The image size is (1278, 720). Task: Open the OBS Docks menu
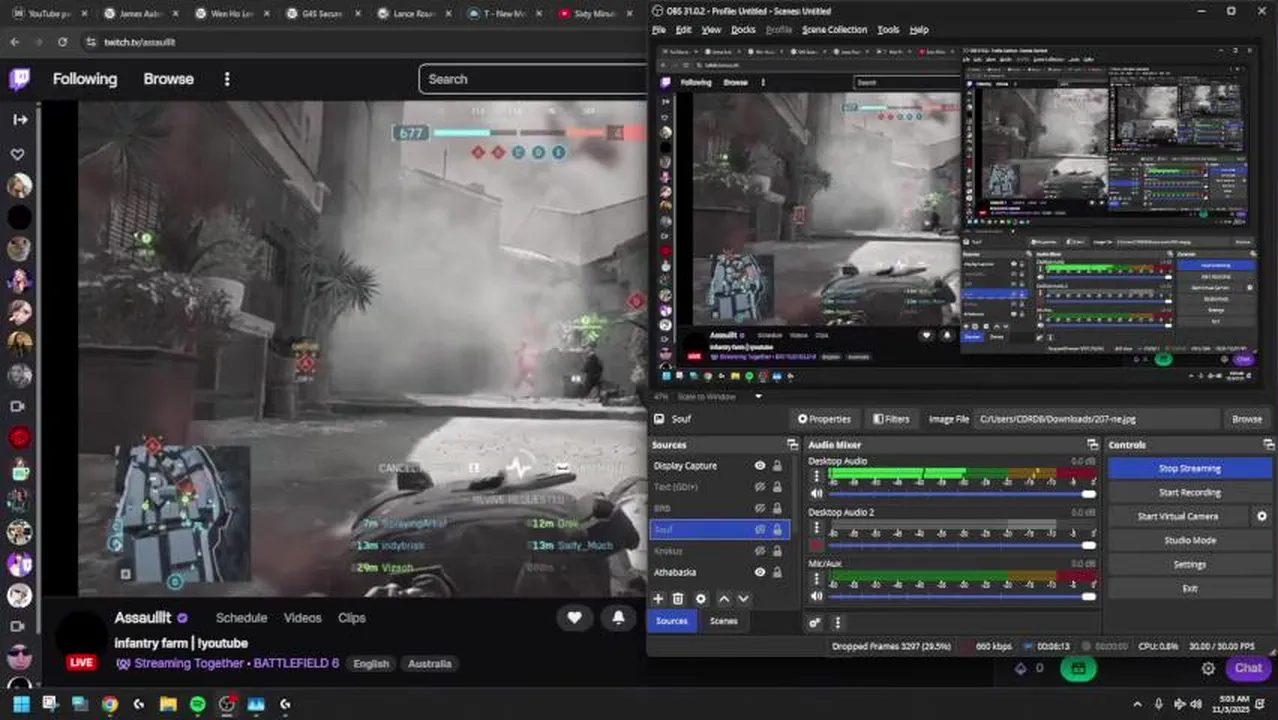pyautogui.click(x=743, y=30)
